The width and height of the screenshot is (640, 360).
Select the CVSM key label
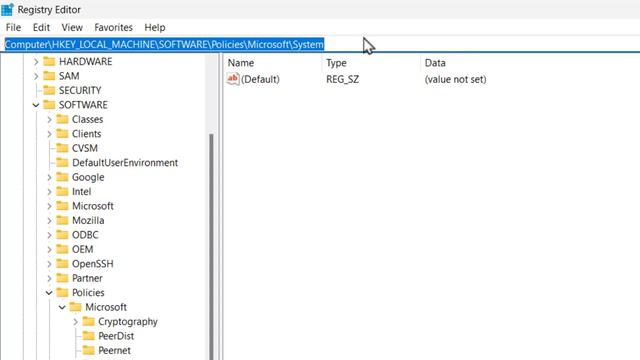[x=85, y=148]
